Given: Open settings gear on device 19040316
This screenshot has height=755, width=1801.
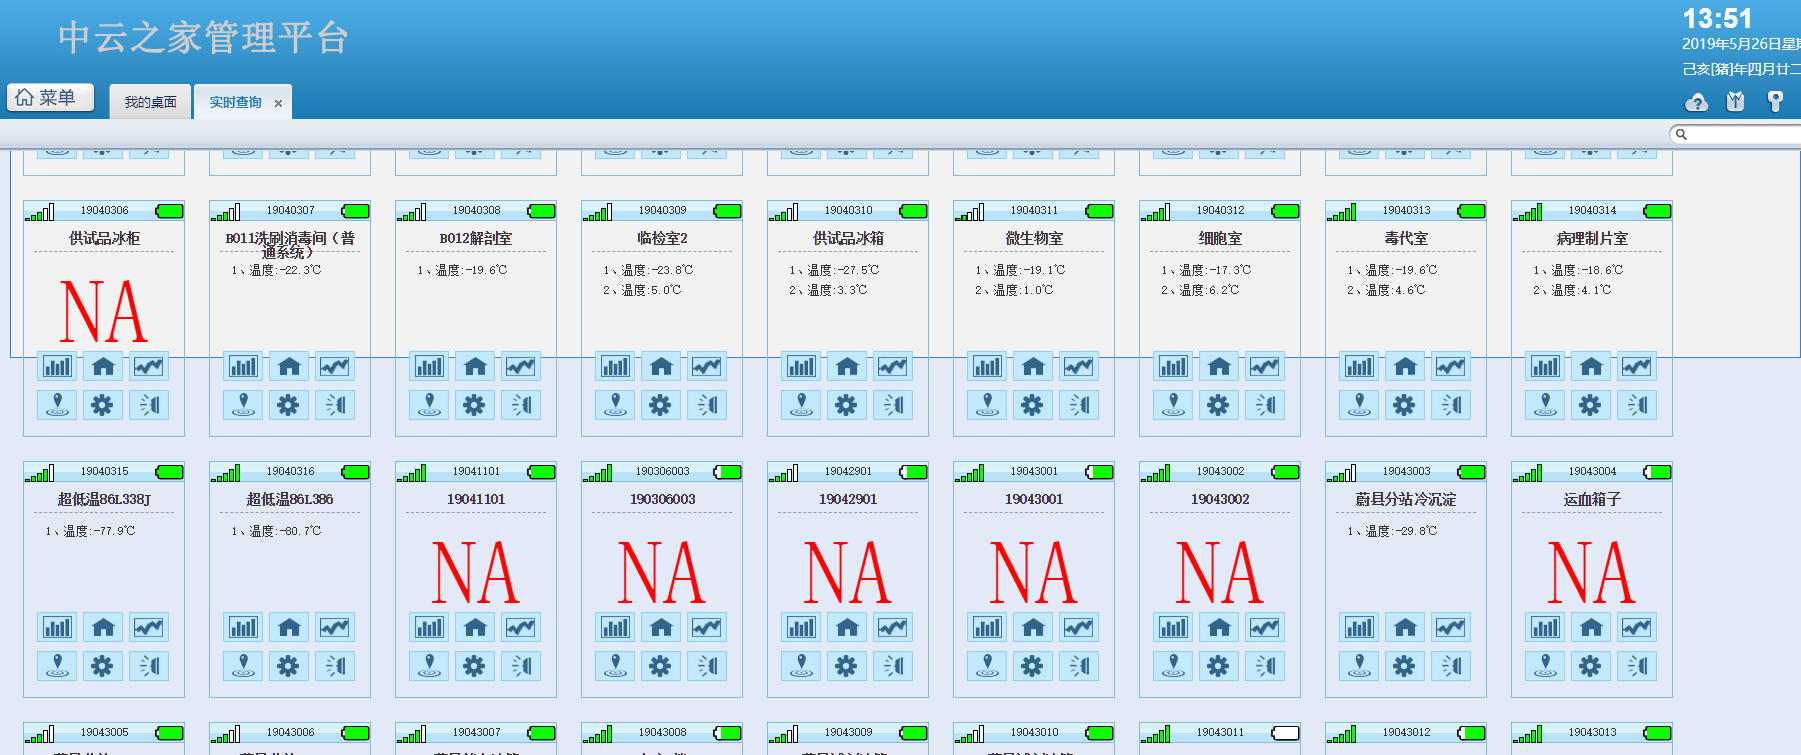Looking at the screenshot, I should pos(288,666).
